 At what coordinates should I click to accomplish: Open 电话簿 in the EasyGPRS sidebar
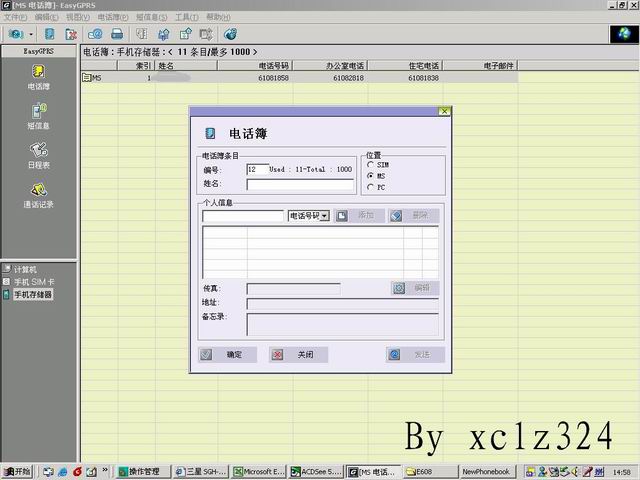38,77
